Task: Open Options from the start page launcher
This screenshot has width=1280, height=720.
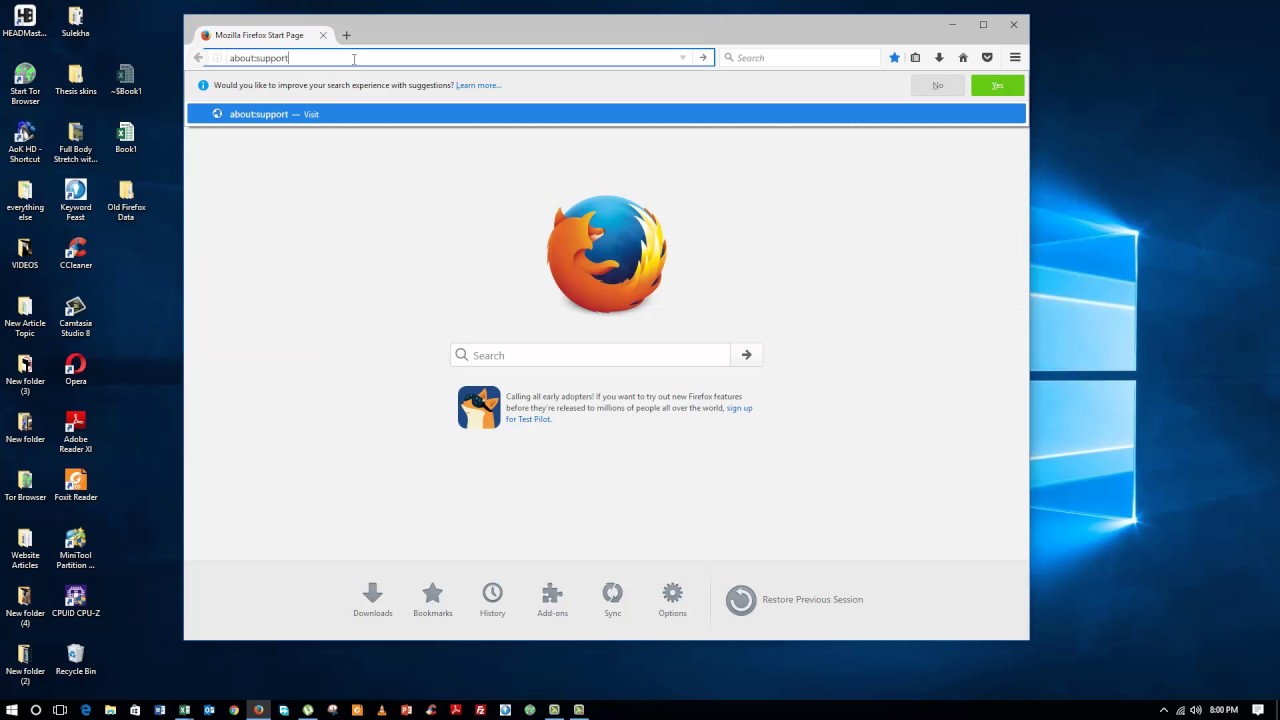Action: click(x=672, y=600)
